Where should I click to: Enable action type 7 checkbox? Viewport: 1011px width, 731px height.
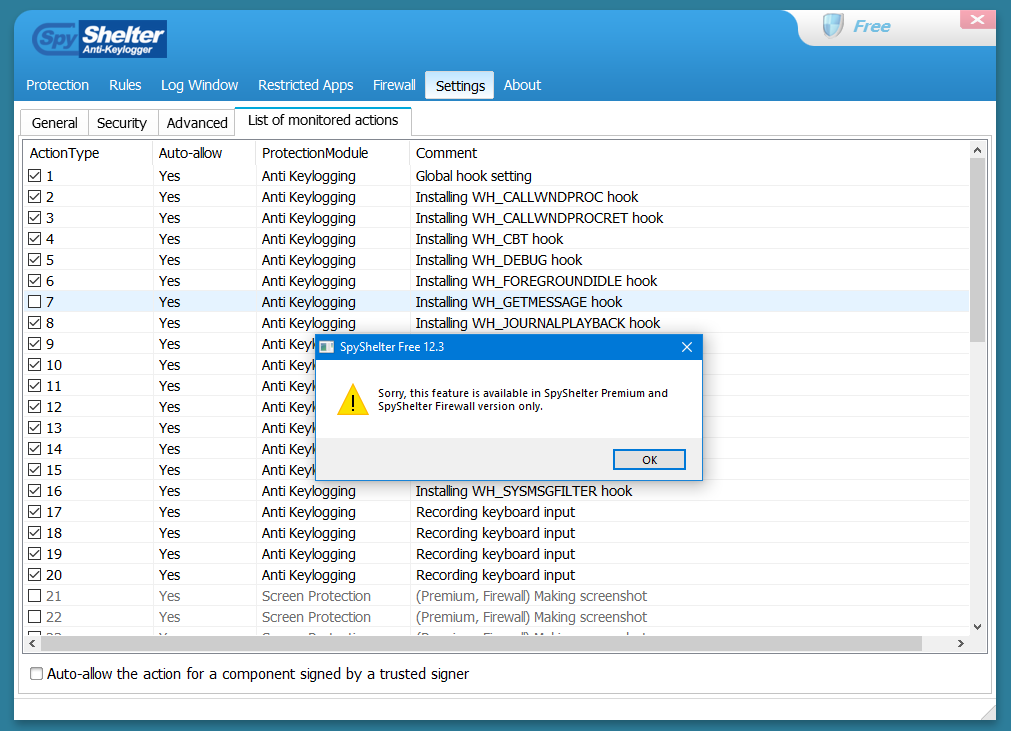[35, 302]
